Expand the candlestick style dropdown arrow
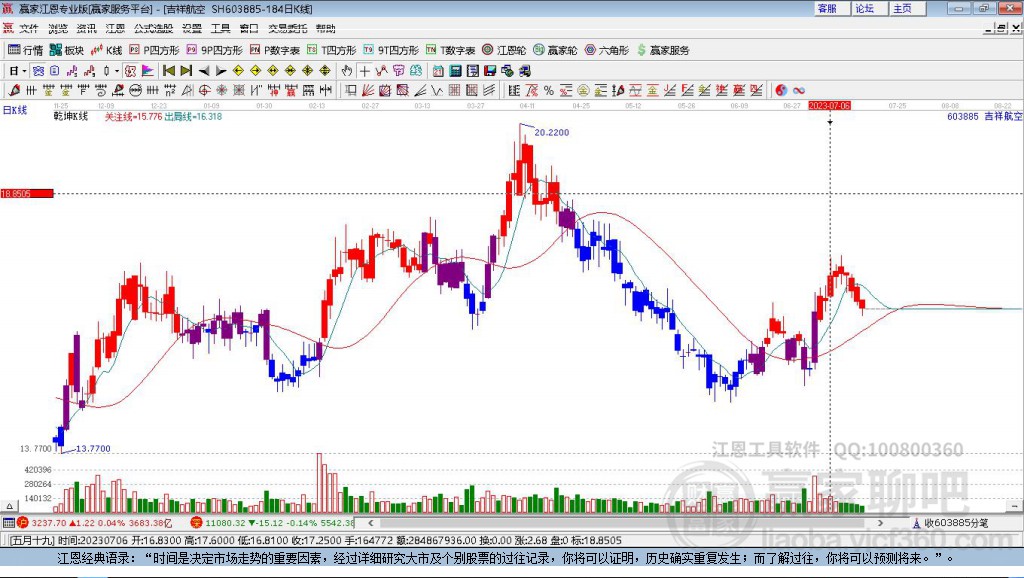 point(116,71)
